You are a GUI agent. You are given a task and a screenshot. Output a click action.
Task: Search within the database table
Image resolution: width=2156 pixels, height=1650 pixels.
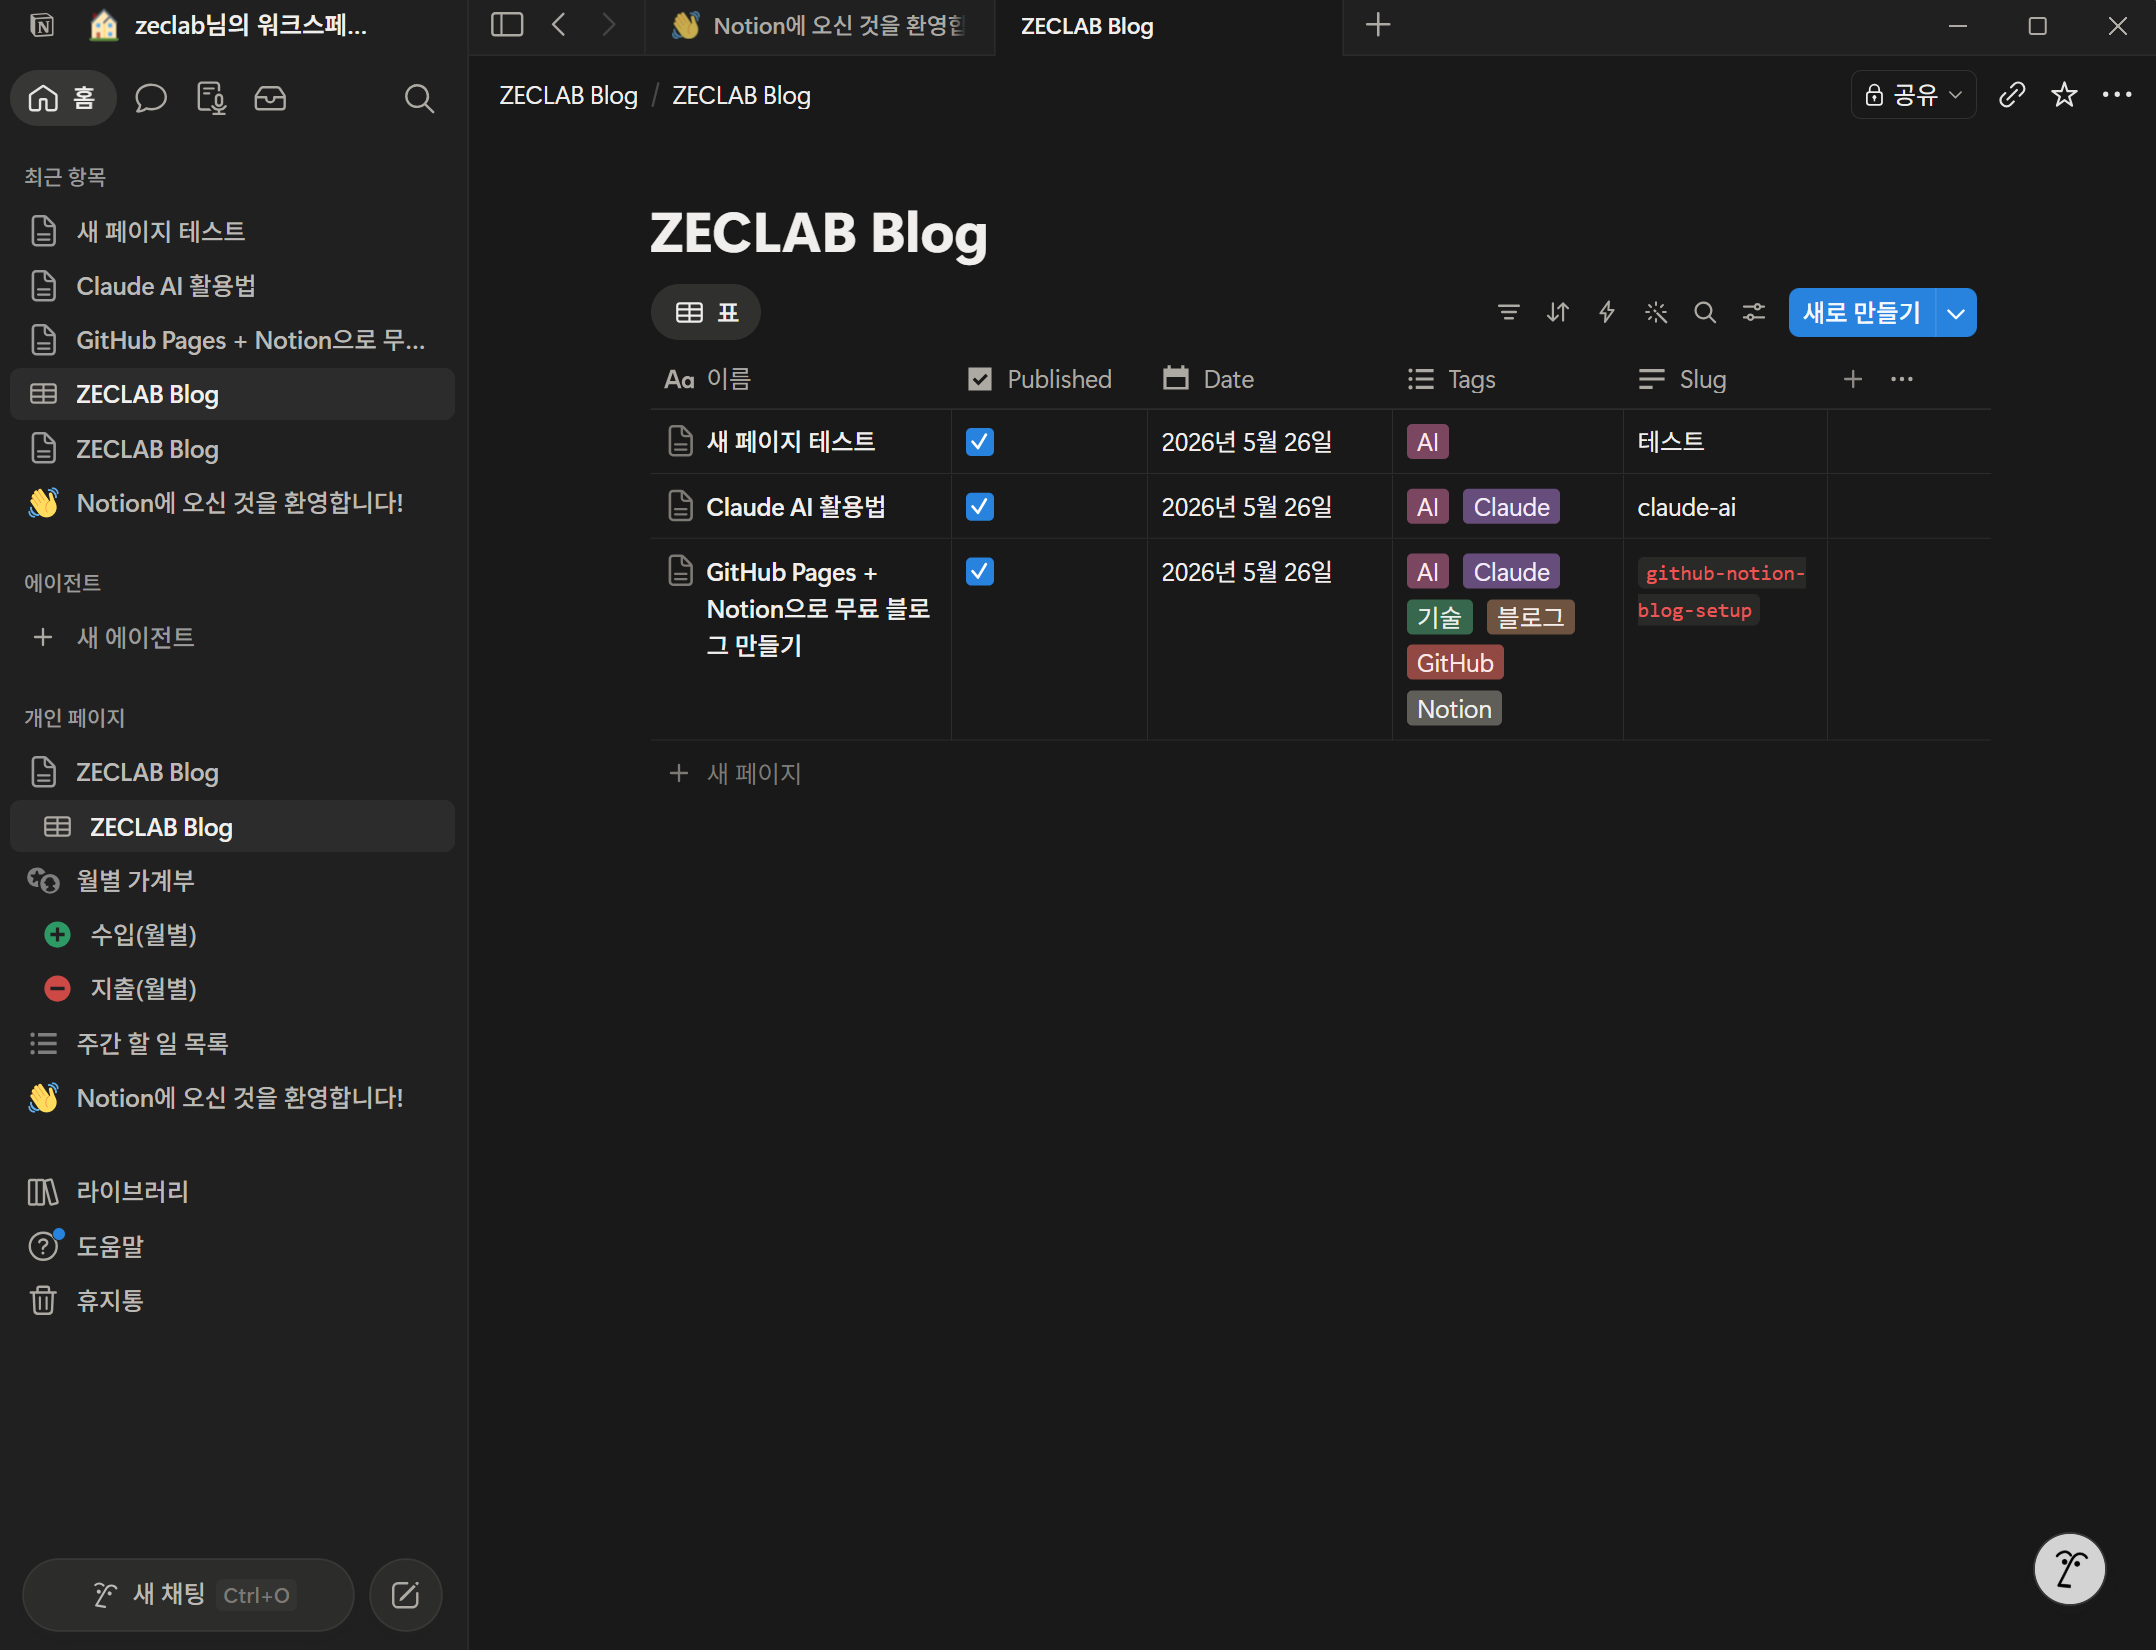pyautogui.click(x=1705, y=313)
